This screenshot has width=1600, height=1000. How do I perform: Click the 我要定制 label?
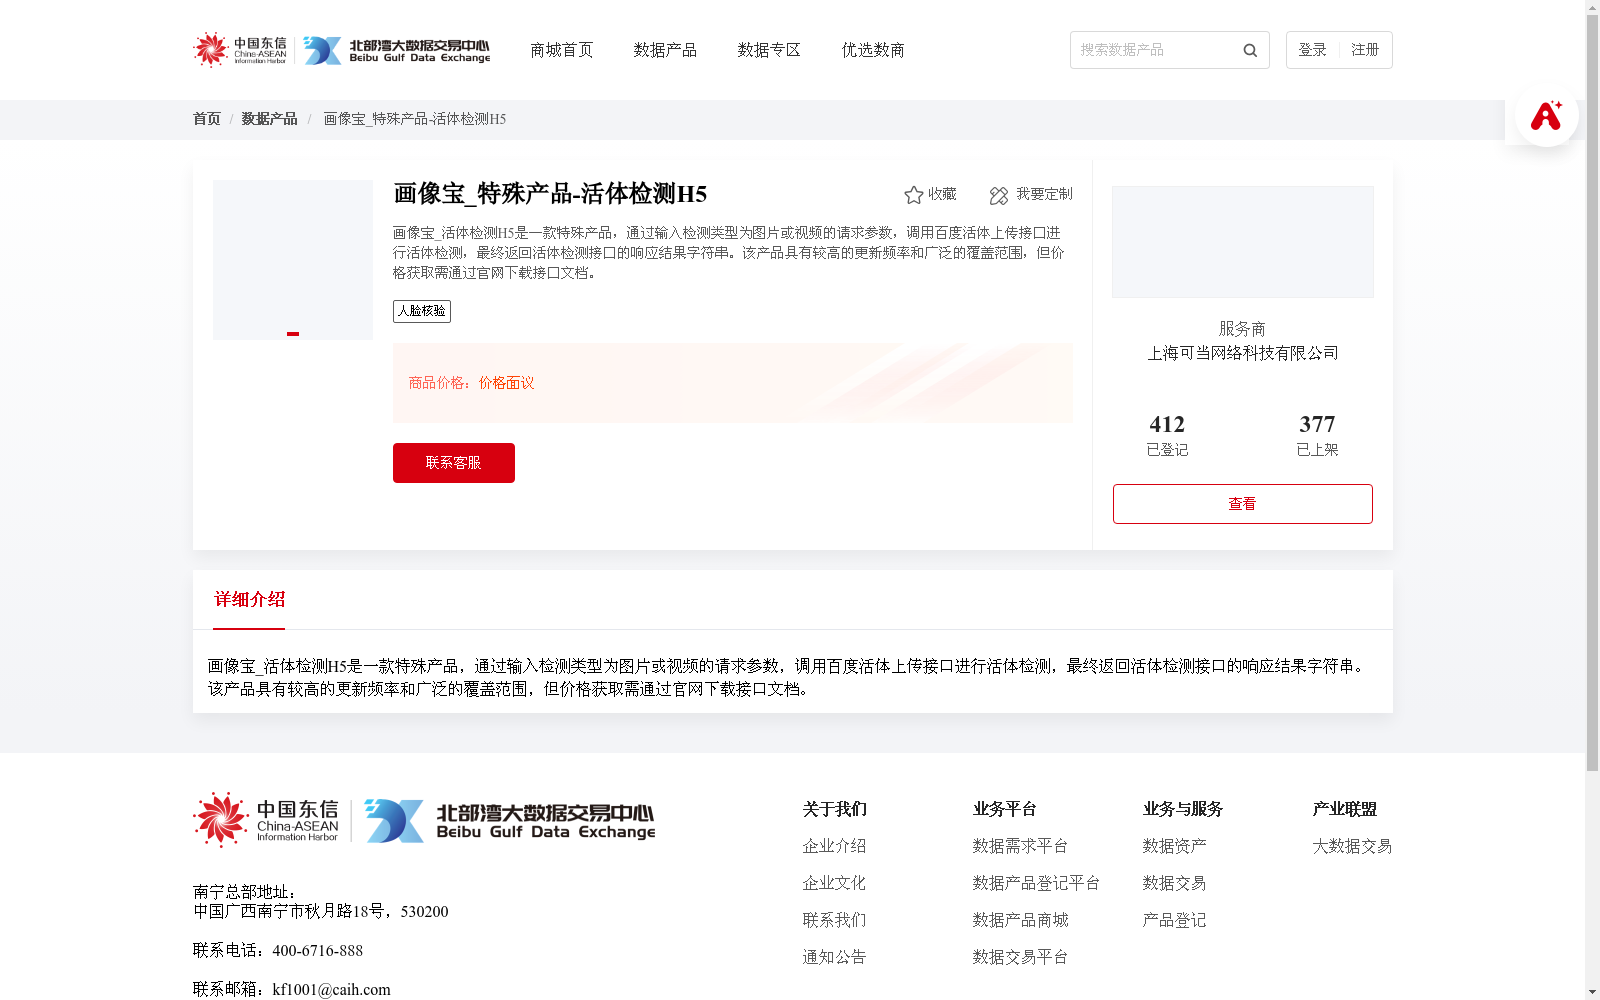click(1044, 194)
